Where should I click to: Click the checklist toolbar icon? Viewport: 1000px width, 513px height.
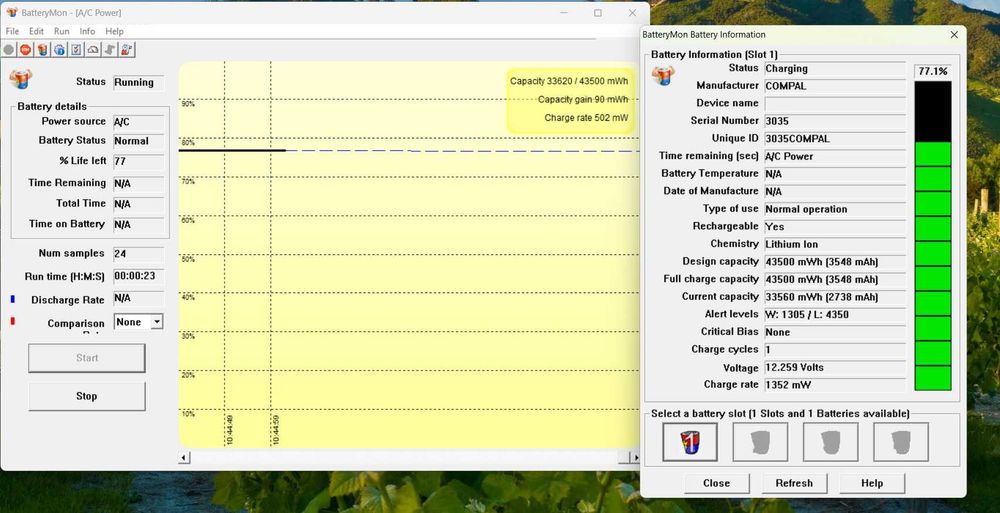76,50
